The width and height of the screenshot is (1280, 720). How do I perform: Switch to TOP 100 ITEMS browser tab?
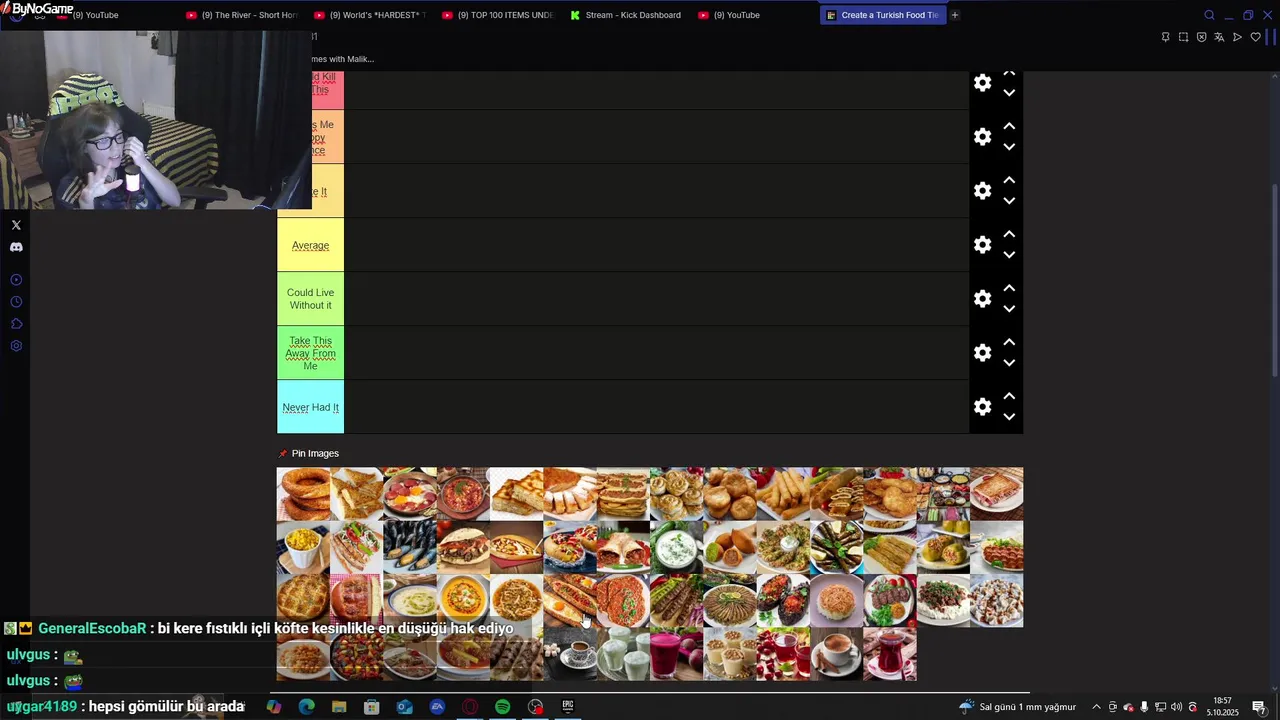tap(498, 15)
